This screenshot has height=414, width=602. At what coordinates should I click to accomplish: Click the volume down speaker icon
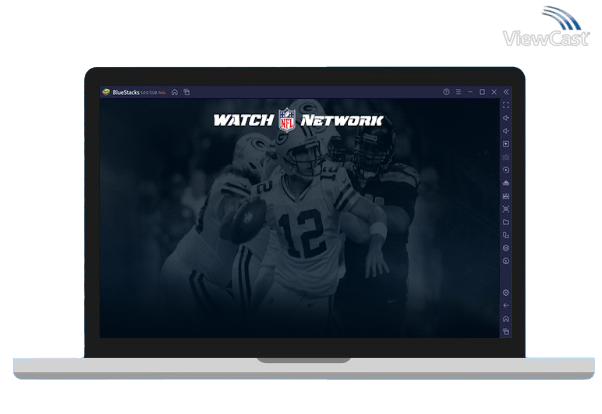(x=506, y=131)
